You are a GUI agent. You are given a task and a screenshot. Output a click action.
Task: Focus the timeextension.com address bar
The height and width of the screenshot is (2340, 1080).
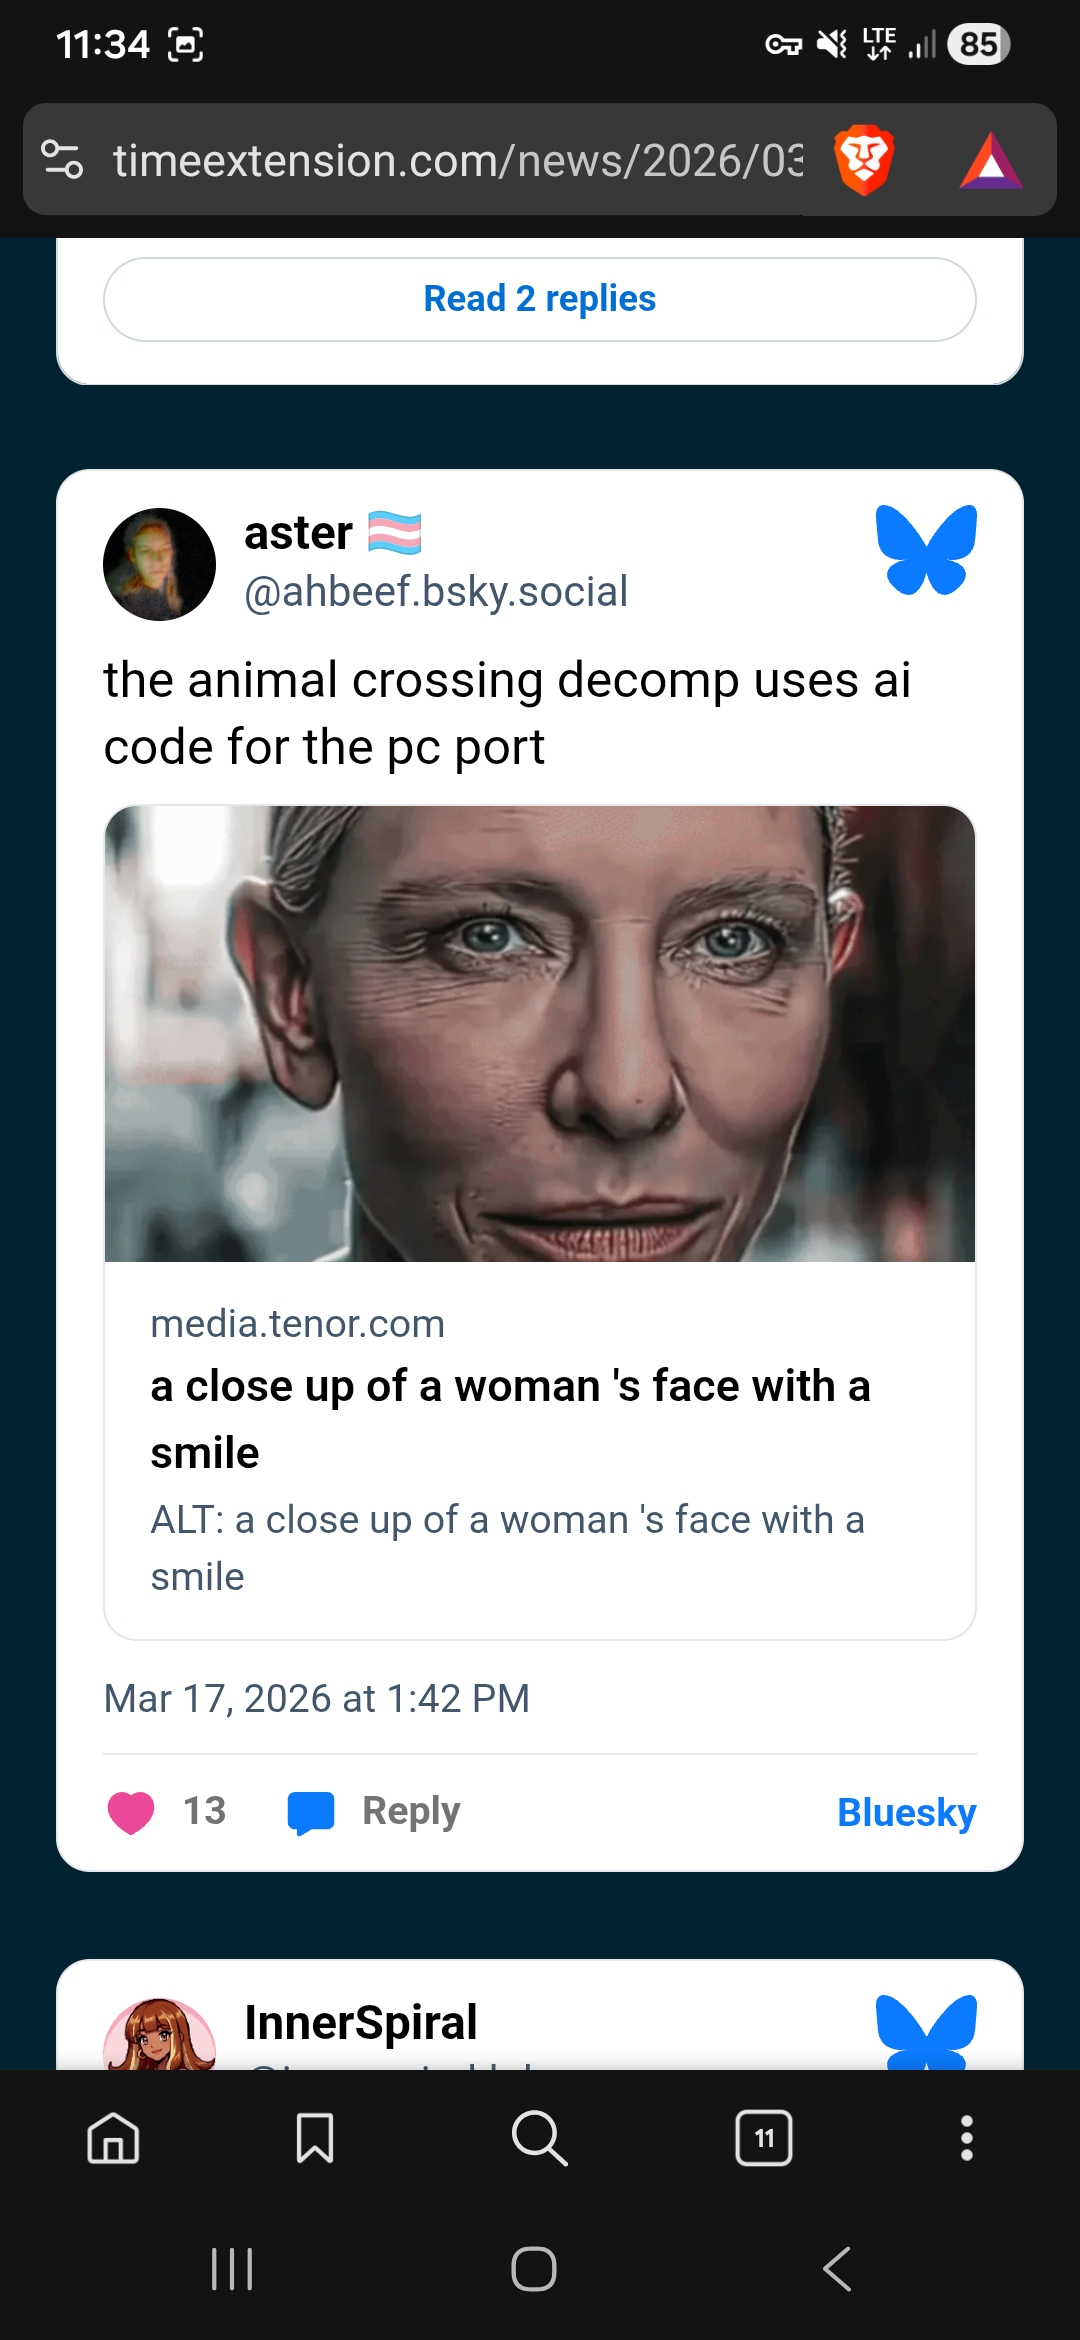tap(458, 160)
